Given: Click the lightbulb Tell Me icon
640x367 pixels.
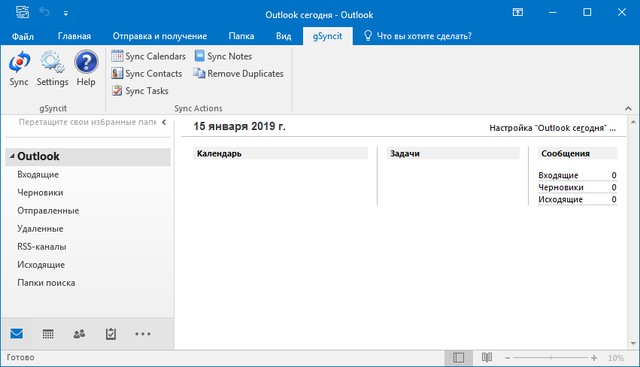Looking at the screenshot, I should (368, 36).
